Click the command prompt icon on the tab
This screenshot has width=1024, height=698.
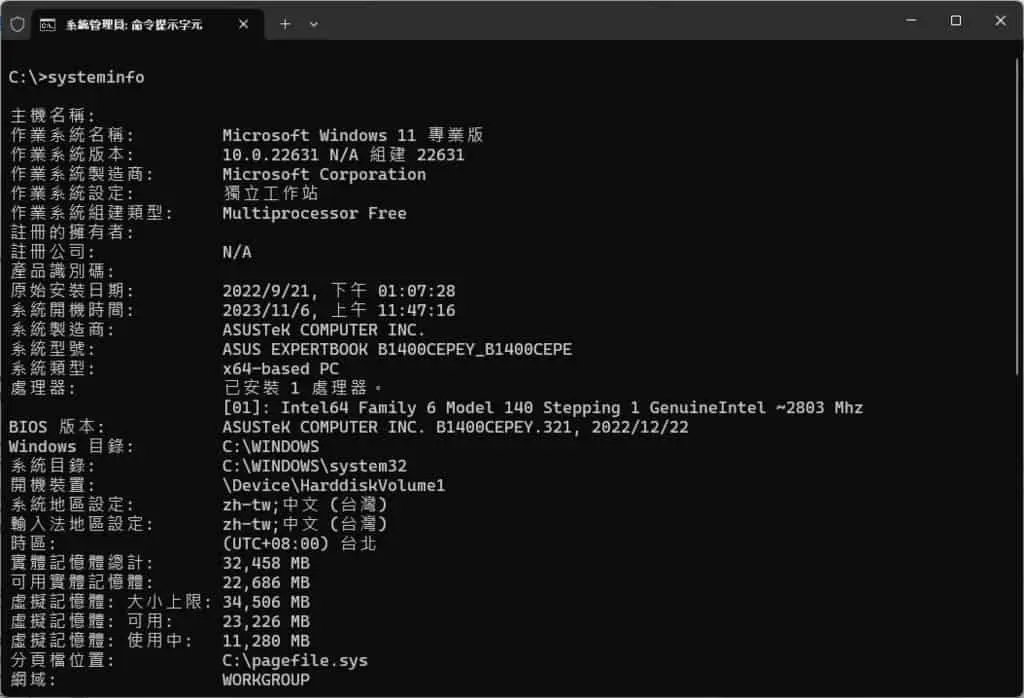click(48, 25)
